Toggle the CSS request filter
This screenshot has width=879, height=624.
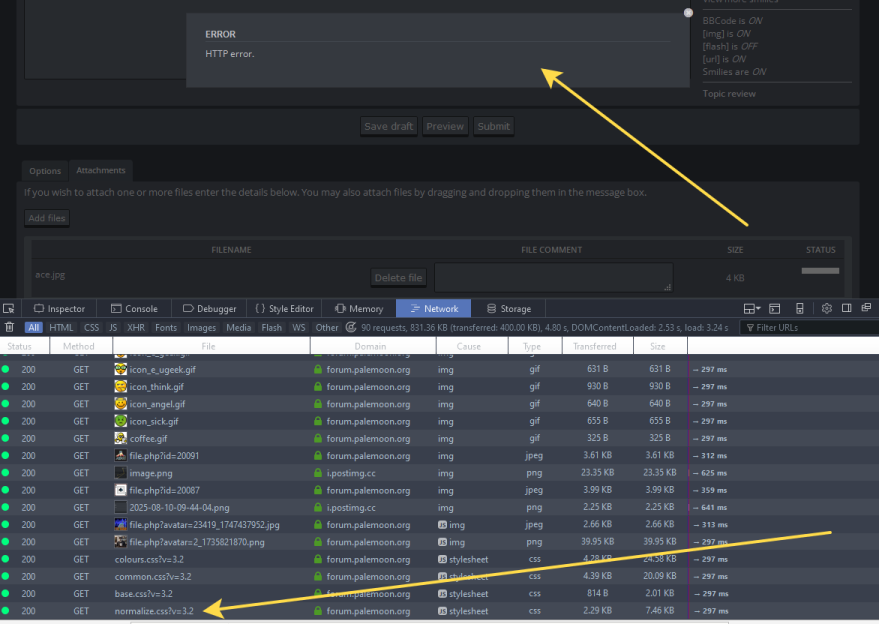click(91, 327)
